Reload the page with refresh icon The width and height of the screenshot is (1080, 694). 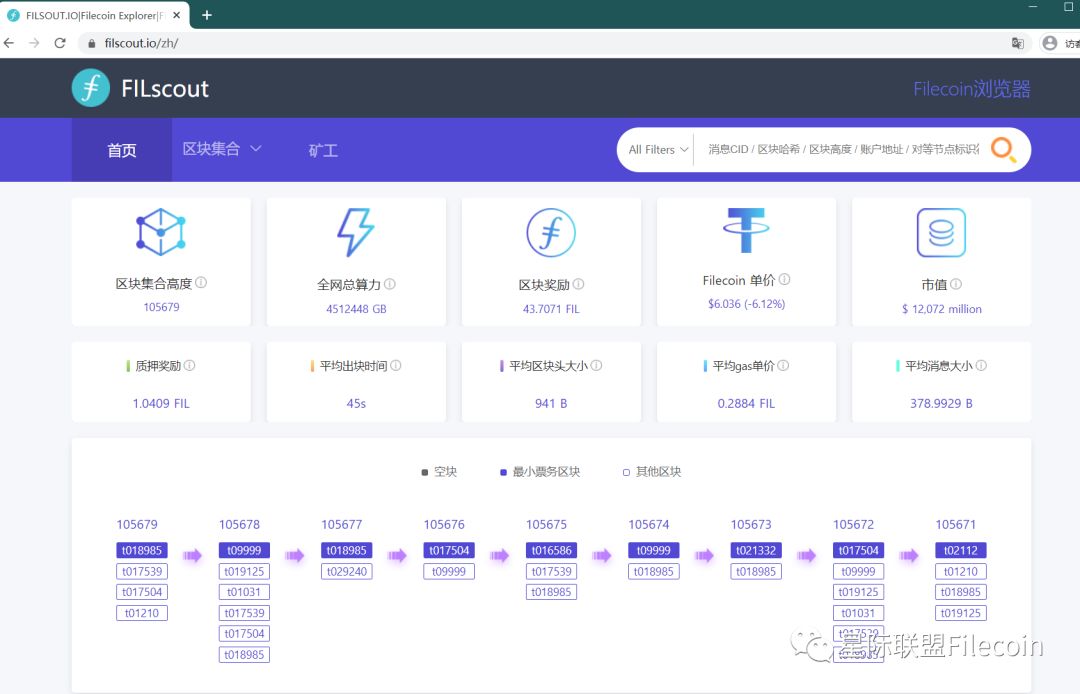coord(60,43)
